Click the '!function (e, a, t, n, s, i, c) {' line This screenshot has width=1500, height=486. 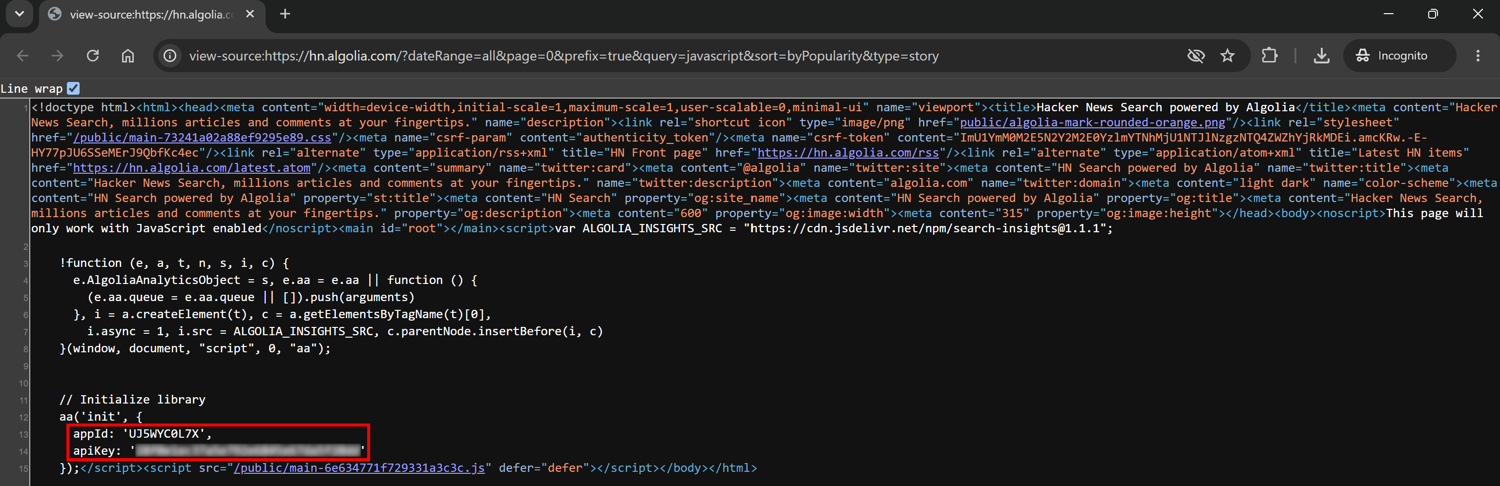click(174, 263)
